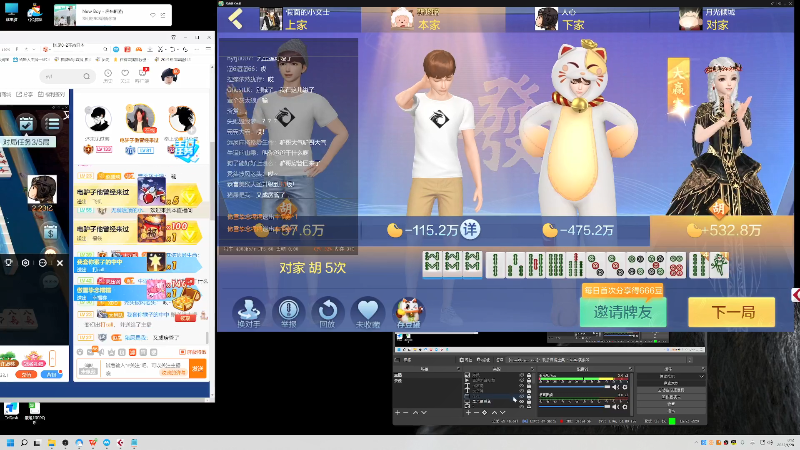Click the chat message input box

143,368
